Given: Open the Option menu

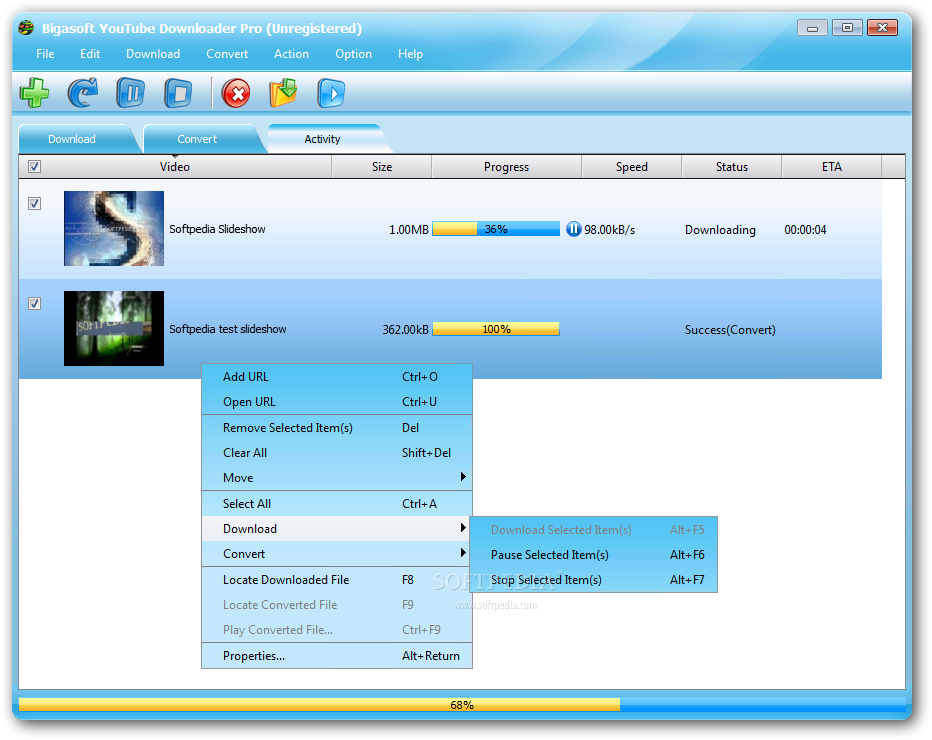Looking at the screenshot, I should point(354,53).
